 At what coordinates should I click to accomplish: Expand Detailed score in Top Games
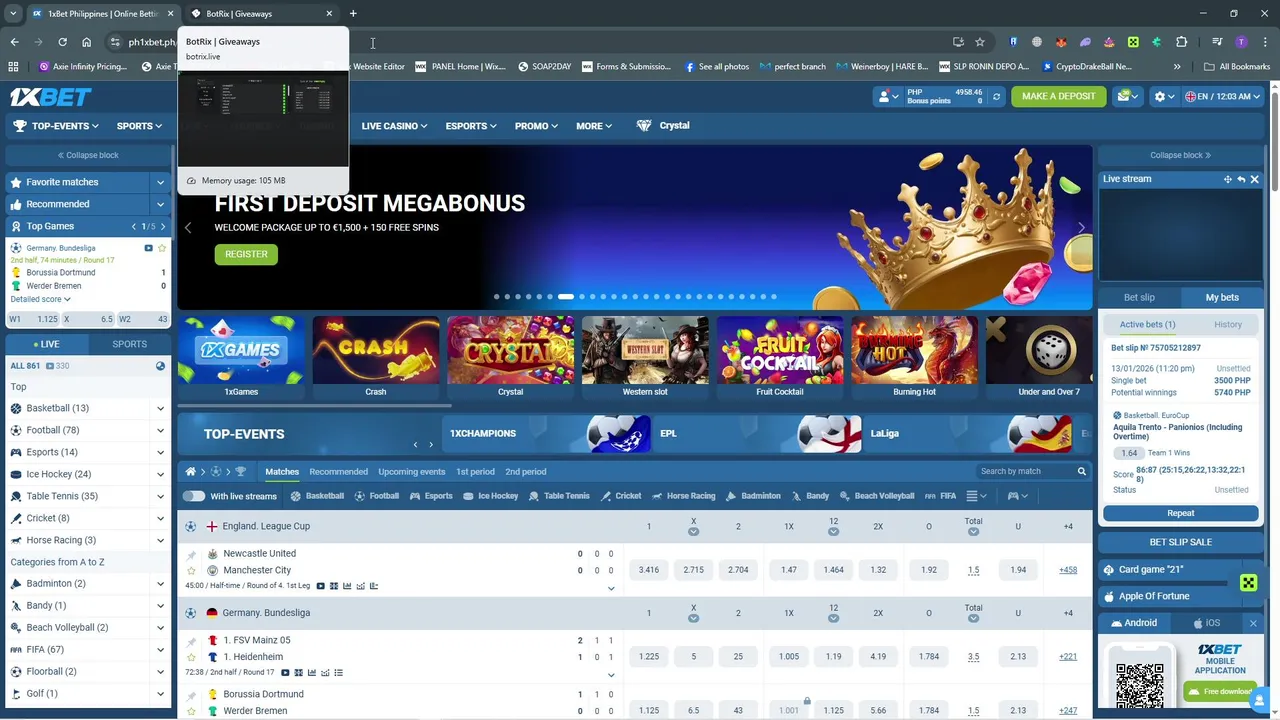click(40, 299)
